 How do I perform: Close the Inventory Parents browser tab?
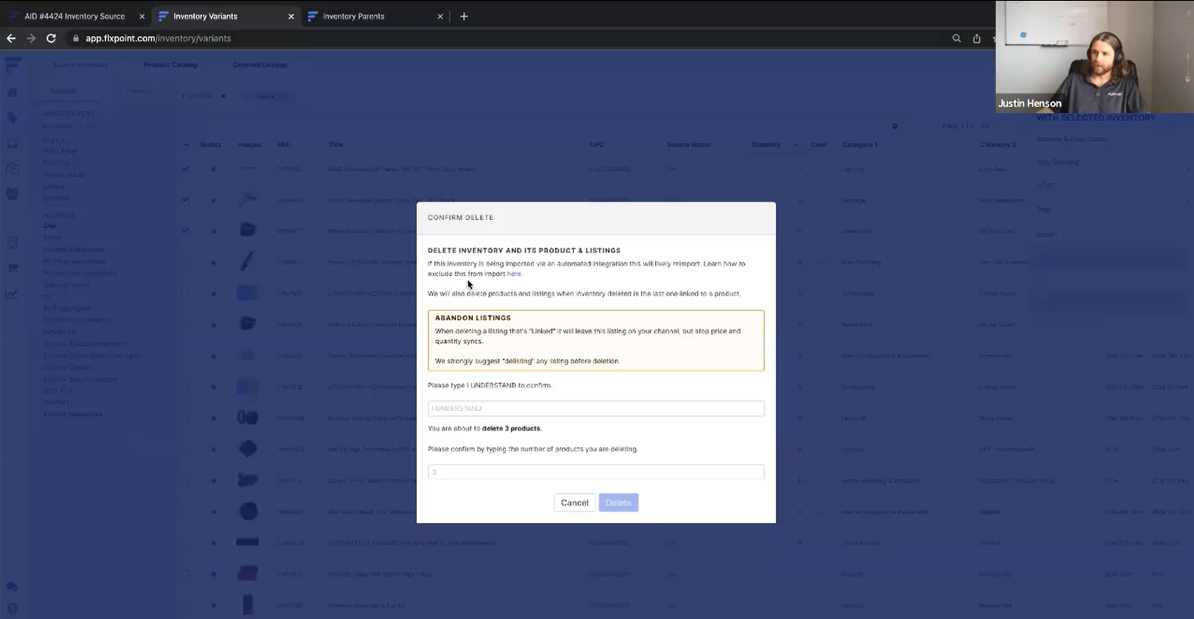[439, 16]
